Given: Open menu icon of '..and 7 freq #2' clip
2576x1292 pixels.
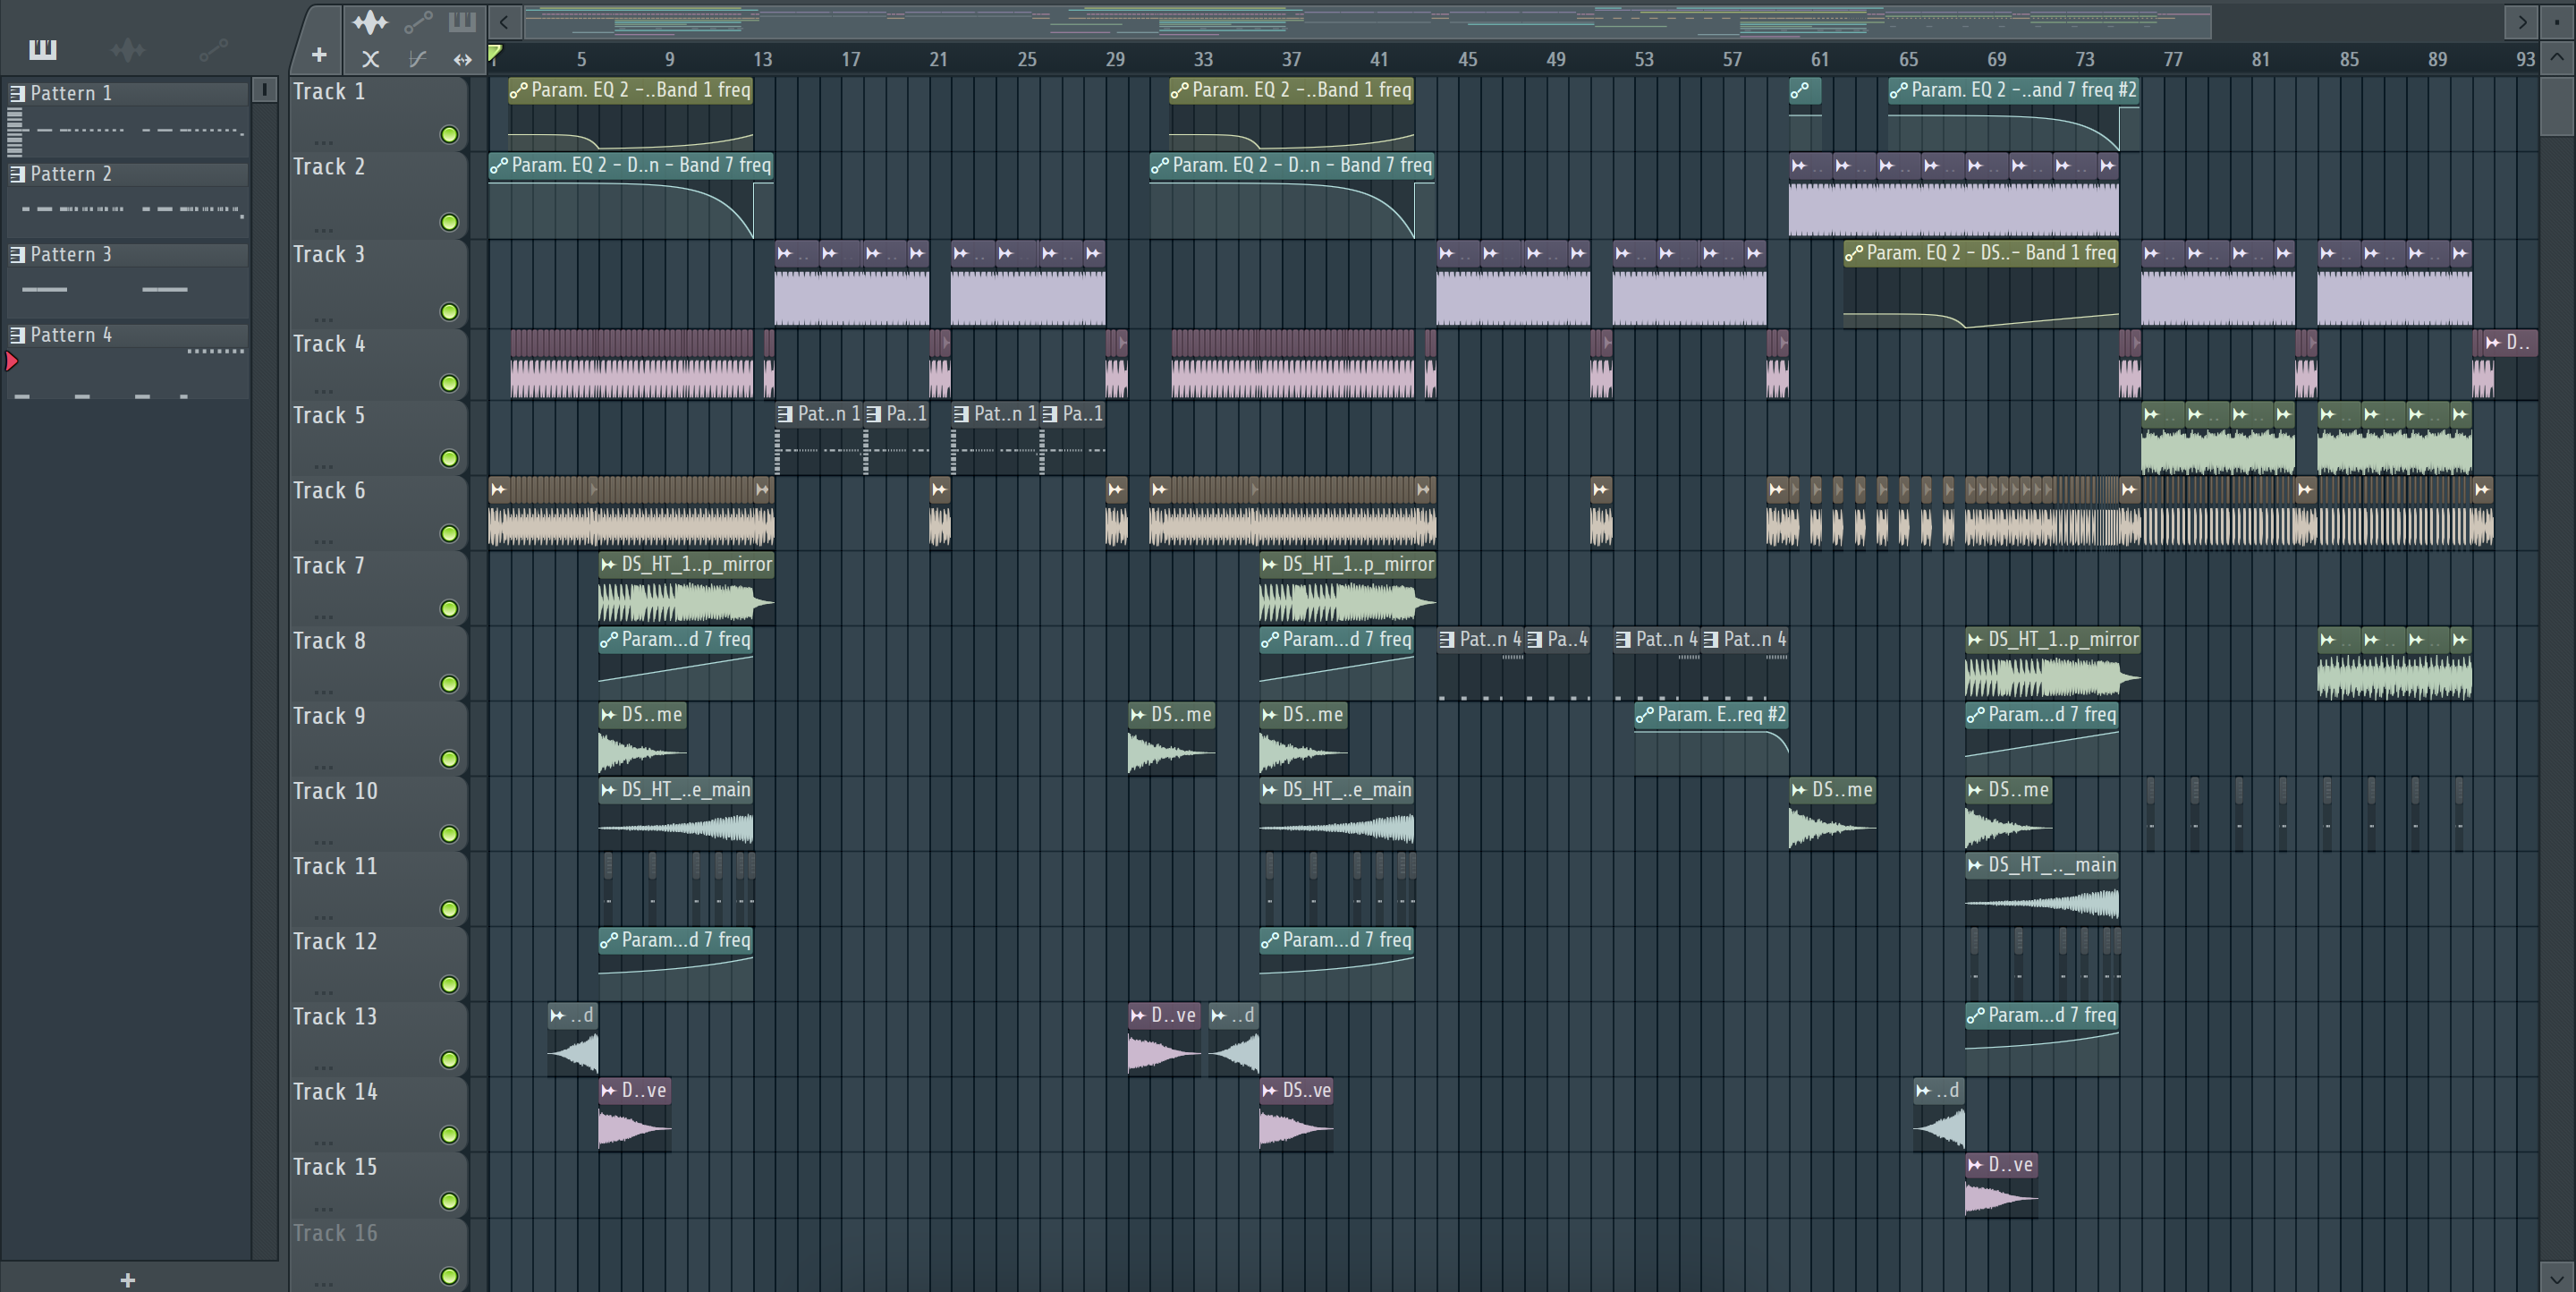Looking at the screenshot, I should click(1898, 91).
